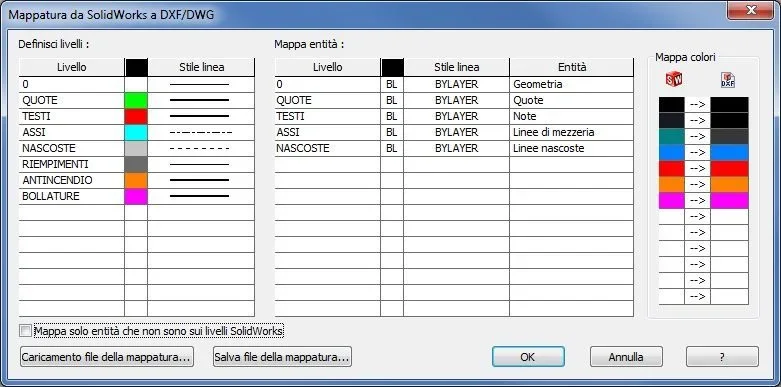This screenshot has width=781, height=387.
Task: Change line style of ASSI layer
Action: pyautogui.click(x=201, y=132)
